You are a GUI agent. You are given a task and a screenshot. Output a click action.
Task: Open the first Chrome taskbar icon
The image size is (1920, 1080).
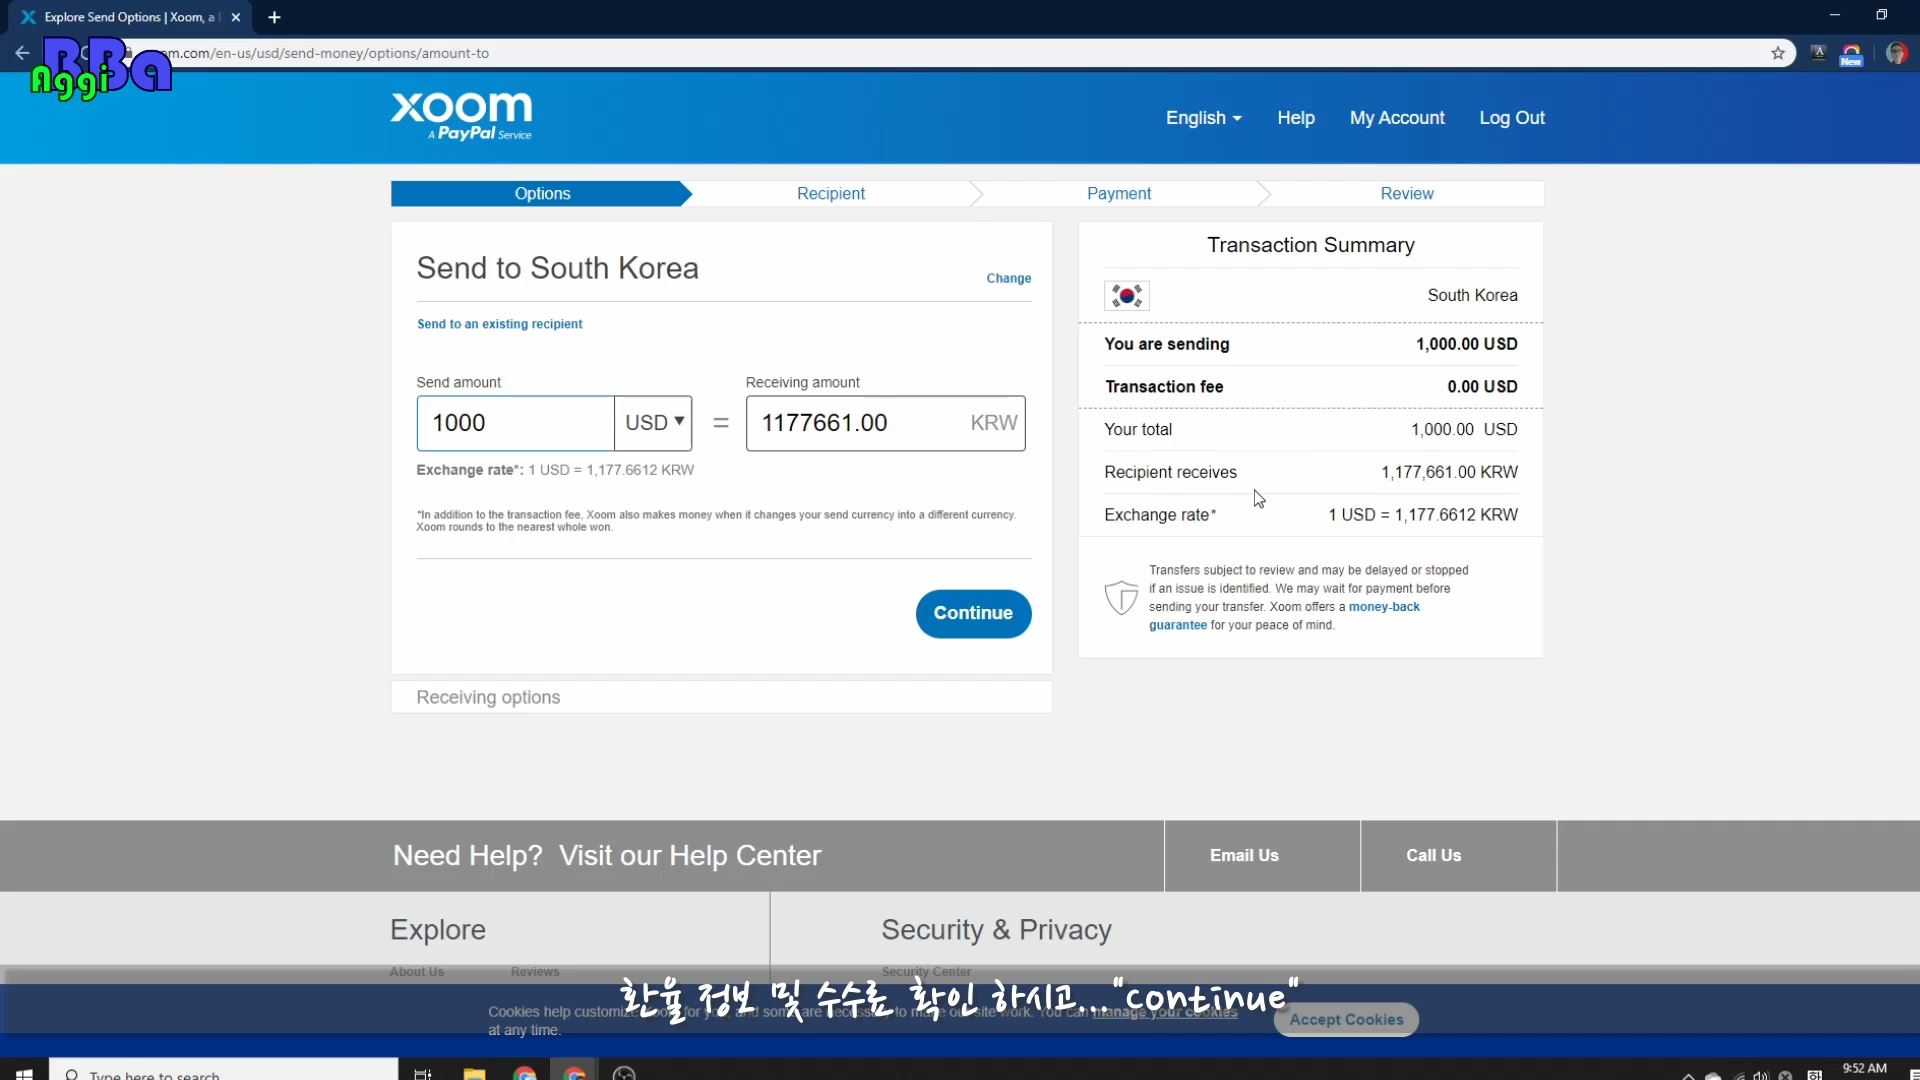pyautogui.click(x=524, y=1073)
